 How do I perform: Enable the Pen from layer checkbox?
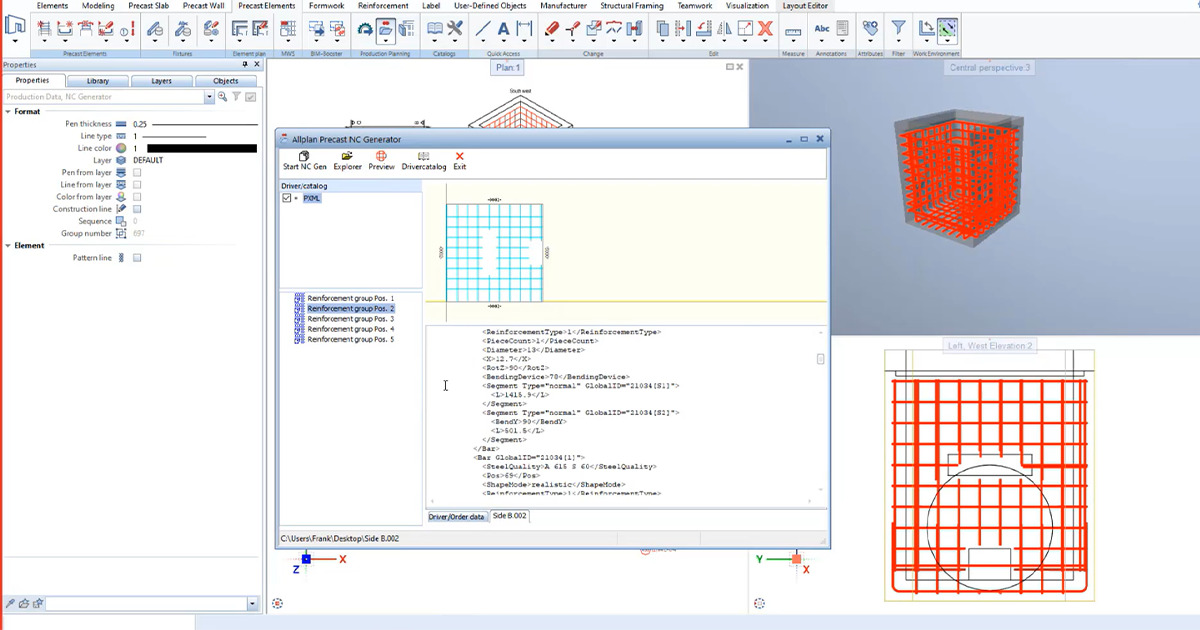point(137,173)
